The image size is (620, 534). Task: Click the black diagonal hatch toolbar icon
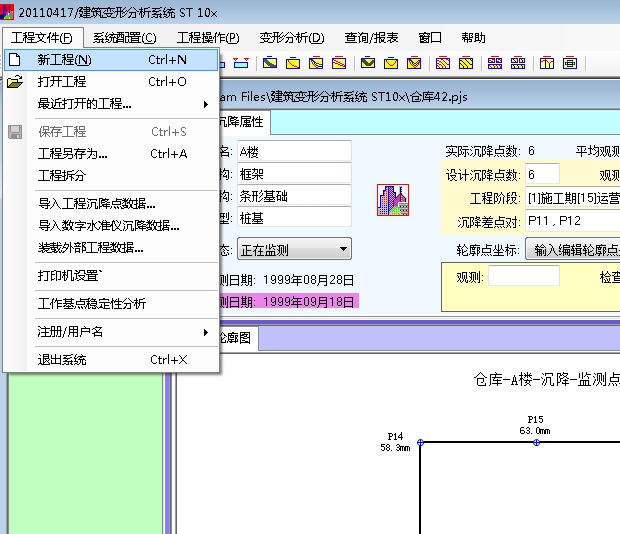[466, 63]
